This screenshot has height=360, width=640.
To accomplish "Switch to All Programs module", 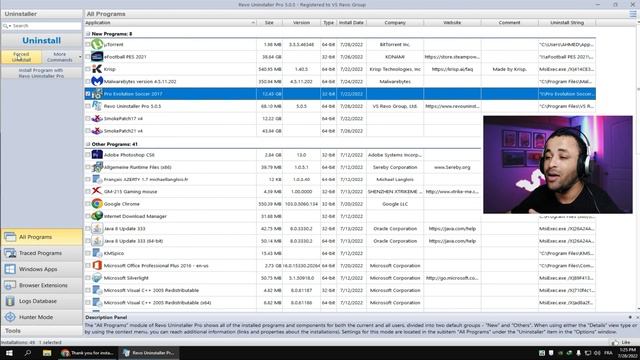I will [x=41, y=237].
